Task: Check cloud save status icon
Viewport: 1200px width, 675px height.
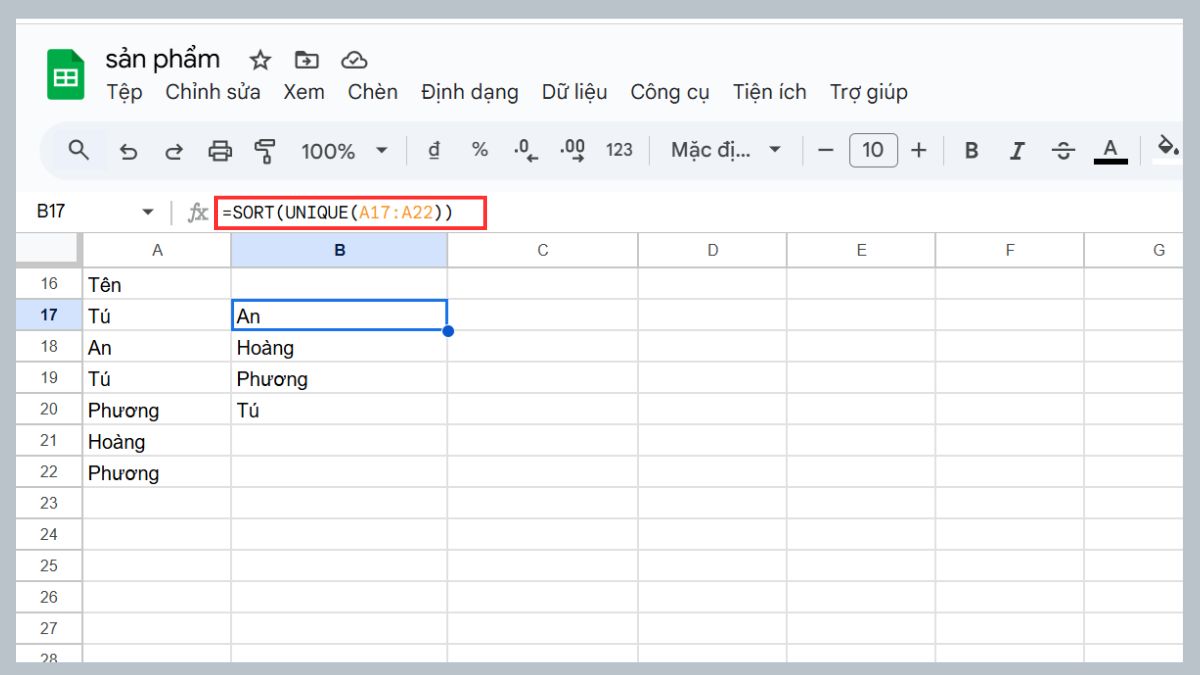Action: (355, 60)
